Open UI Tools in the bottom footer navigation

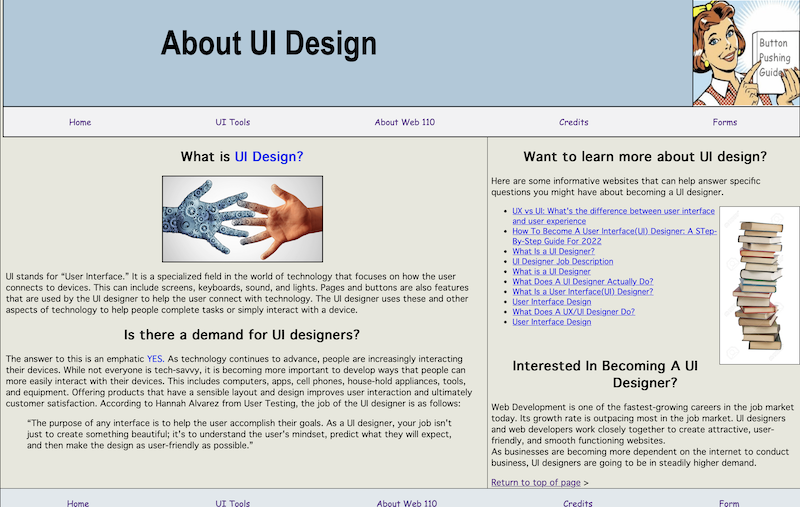point(233,503)
